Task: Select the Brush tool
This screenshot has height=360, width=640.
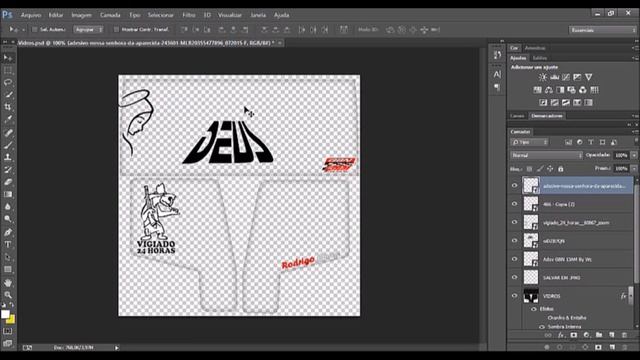Action: (x=8, y=145)
